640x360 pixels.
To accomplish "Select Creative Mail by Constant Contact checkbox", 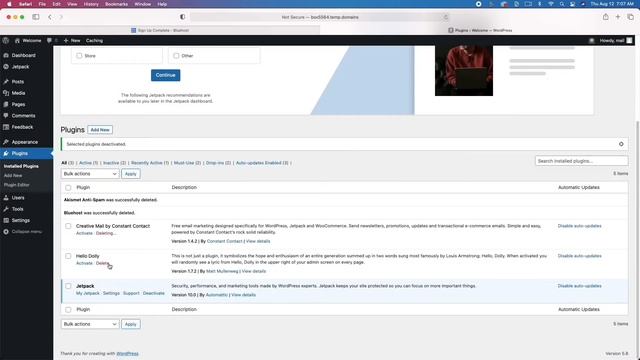I will [68, 226].
